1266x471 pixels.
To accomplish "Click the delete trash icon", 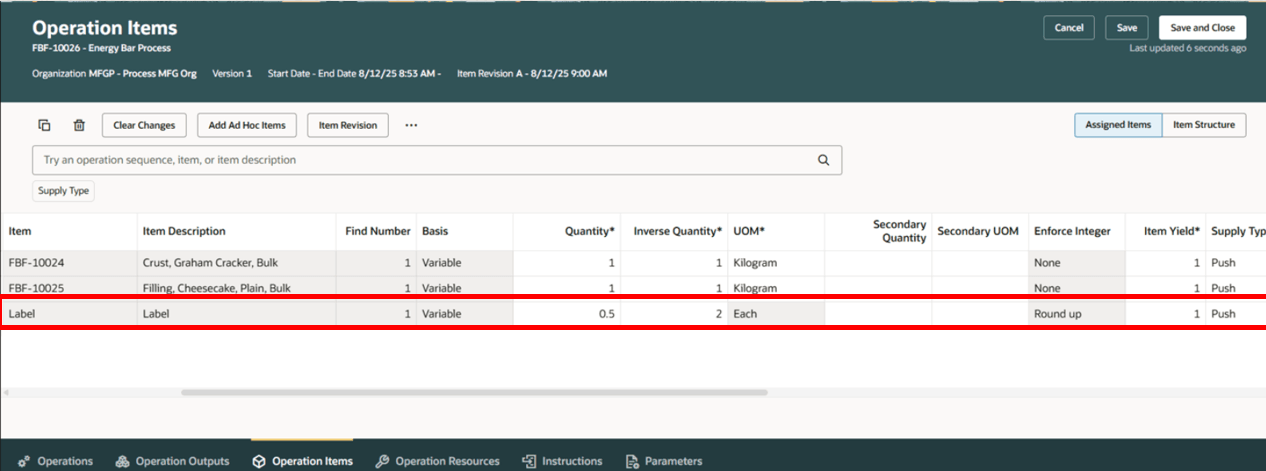I will click(79, 125).
